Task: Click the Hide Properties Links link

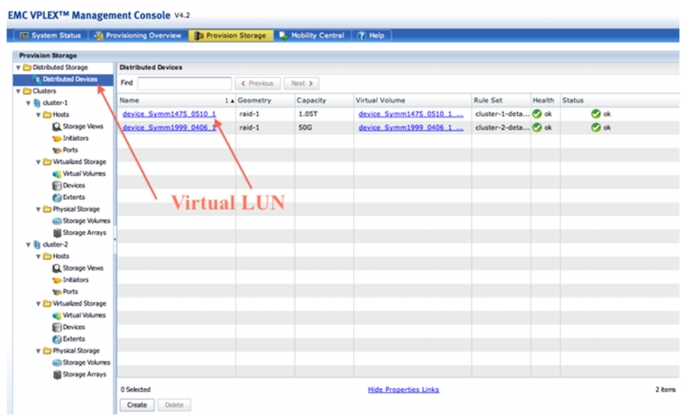Action: tap(403, 389)
